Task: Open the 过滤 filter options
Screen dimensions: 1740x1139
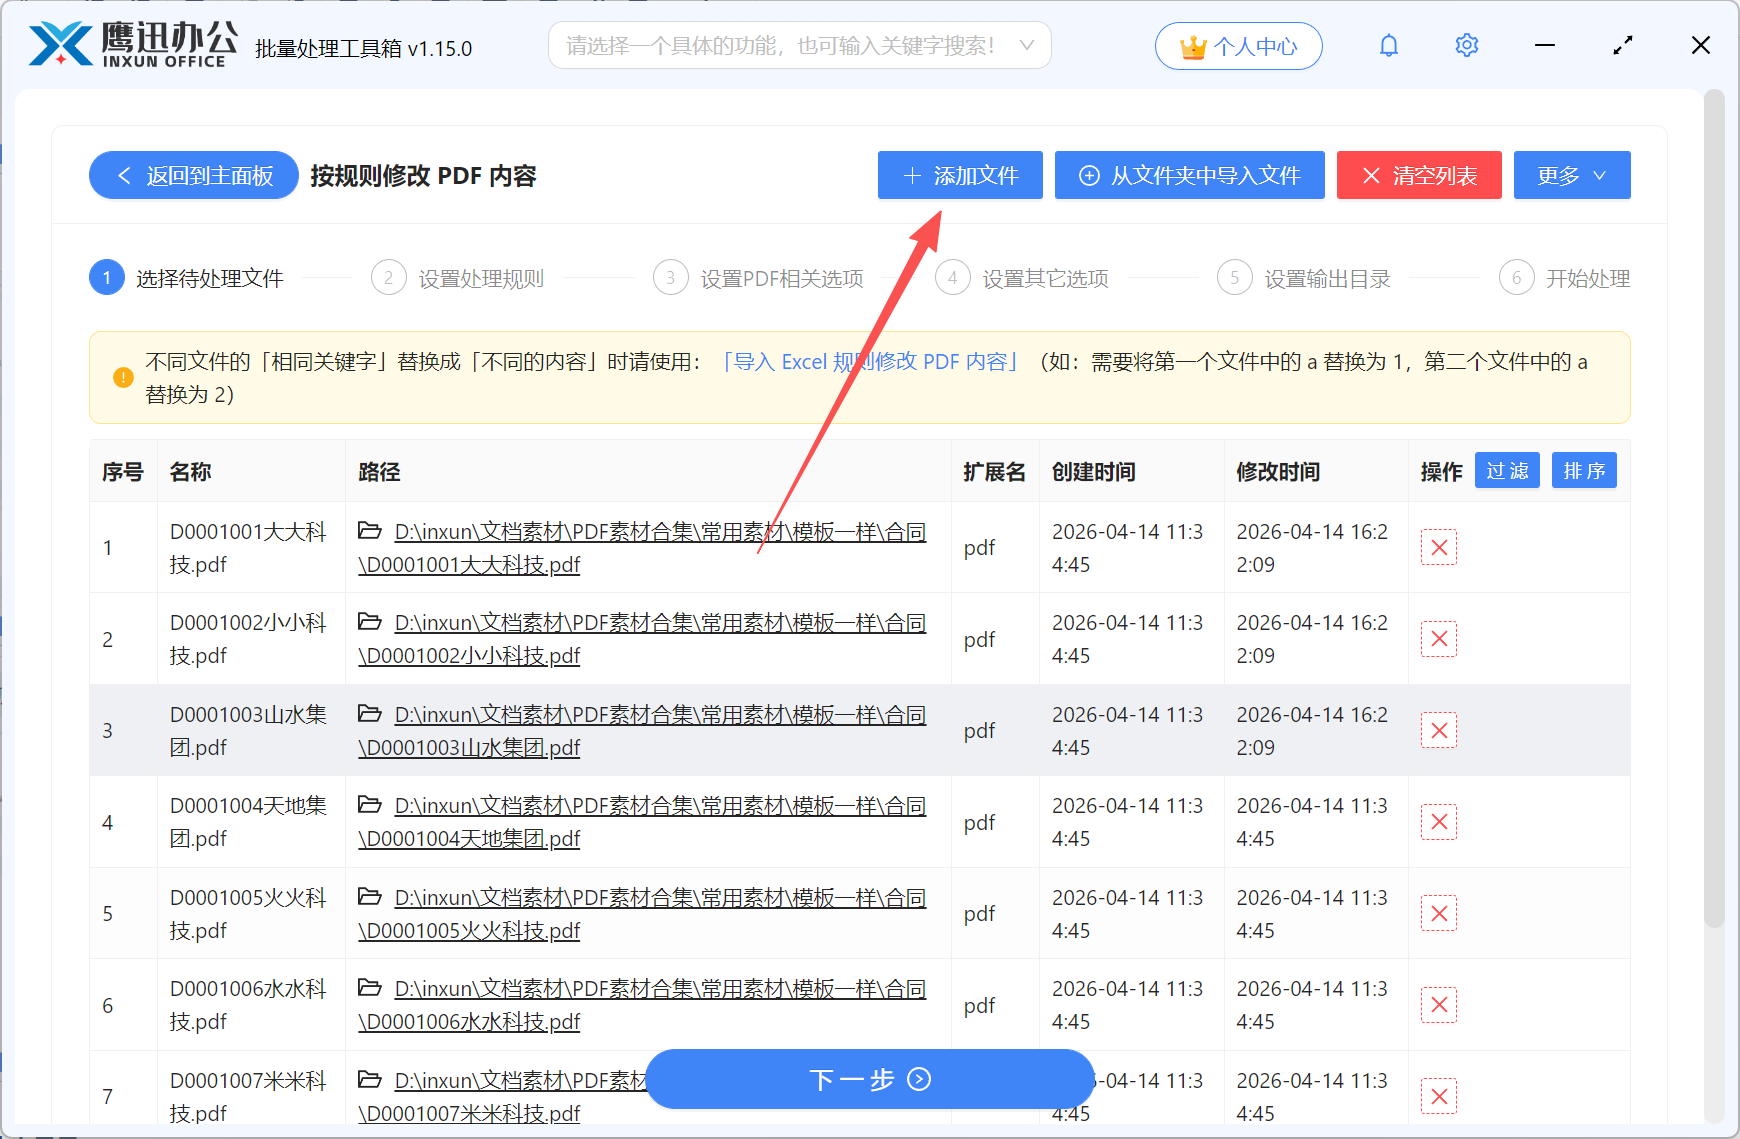Action: click(1507, 470)
